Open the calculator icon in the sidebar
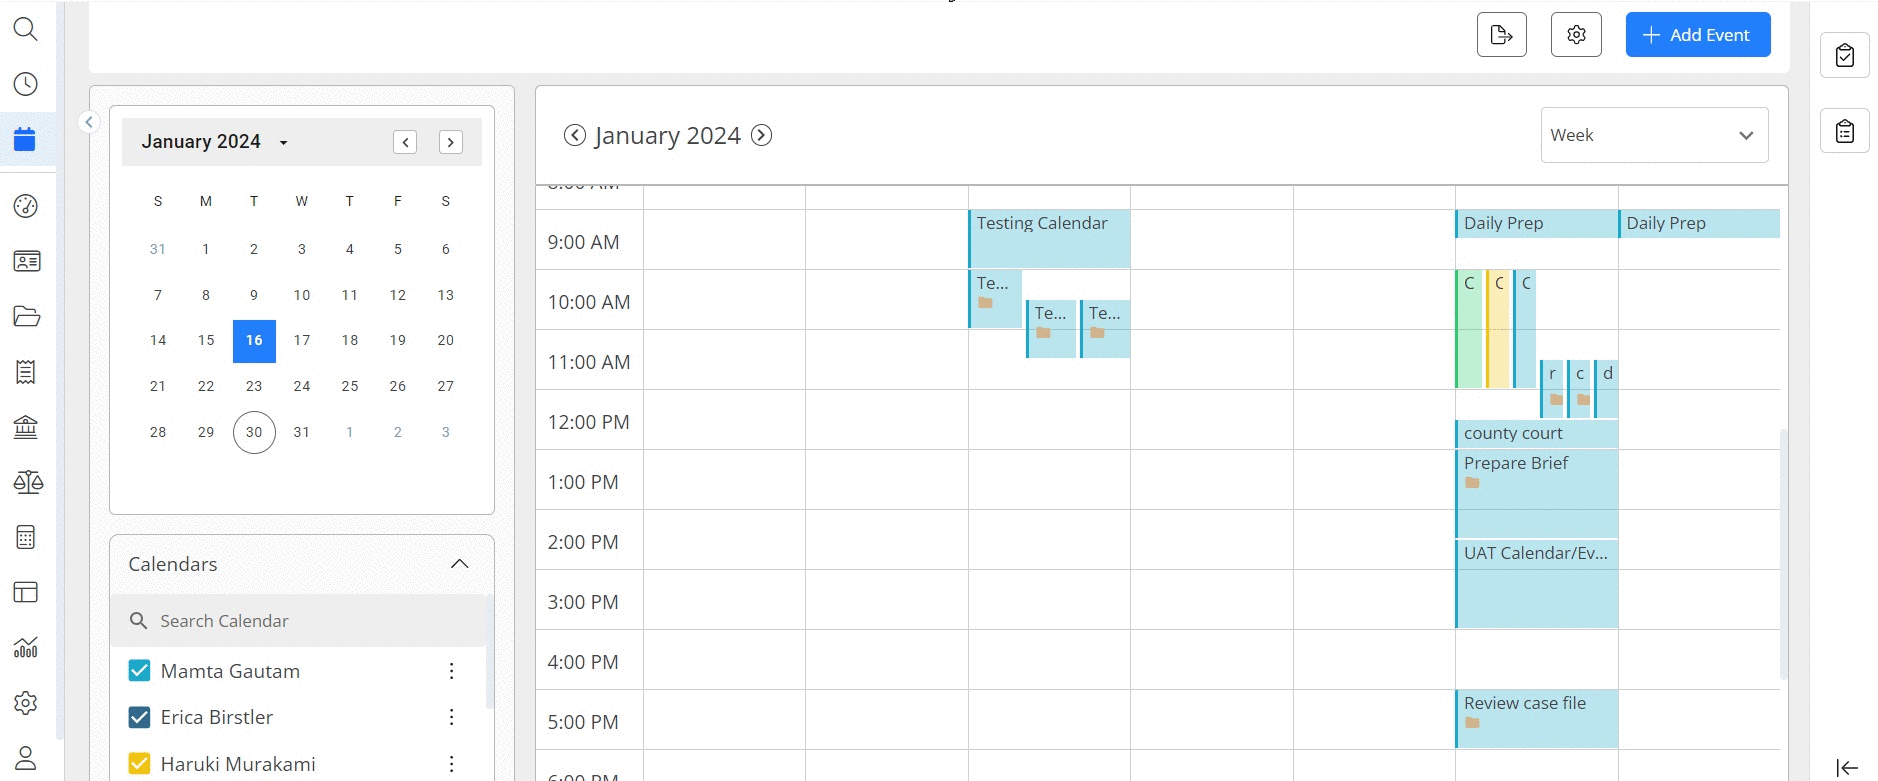The height and width of the screenshot is (781, 1878). coord(26,537)
